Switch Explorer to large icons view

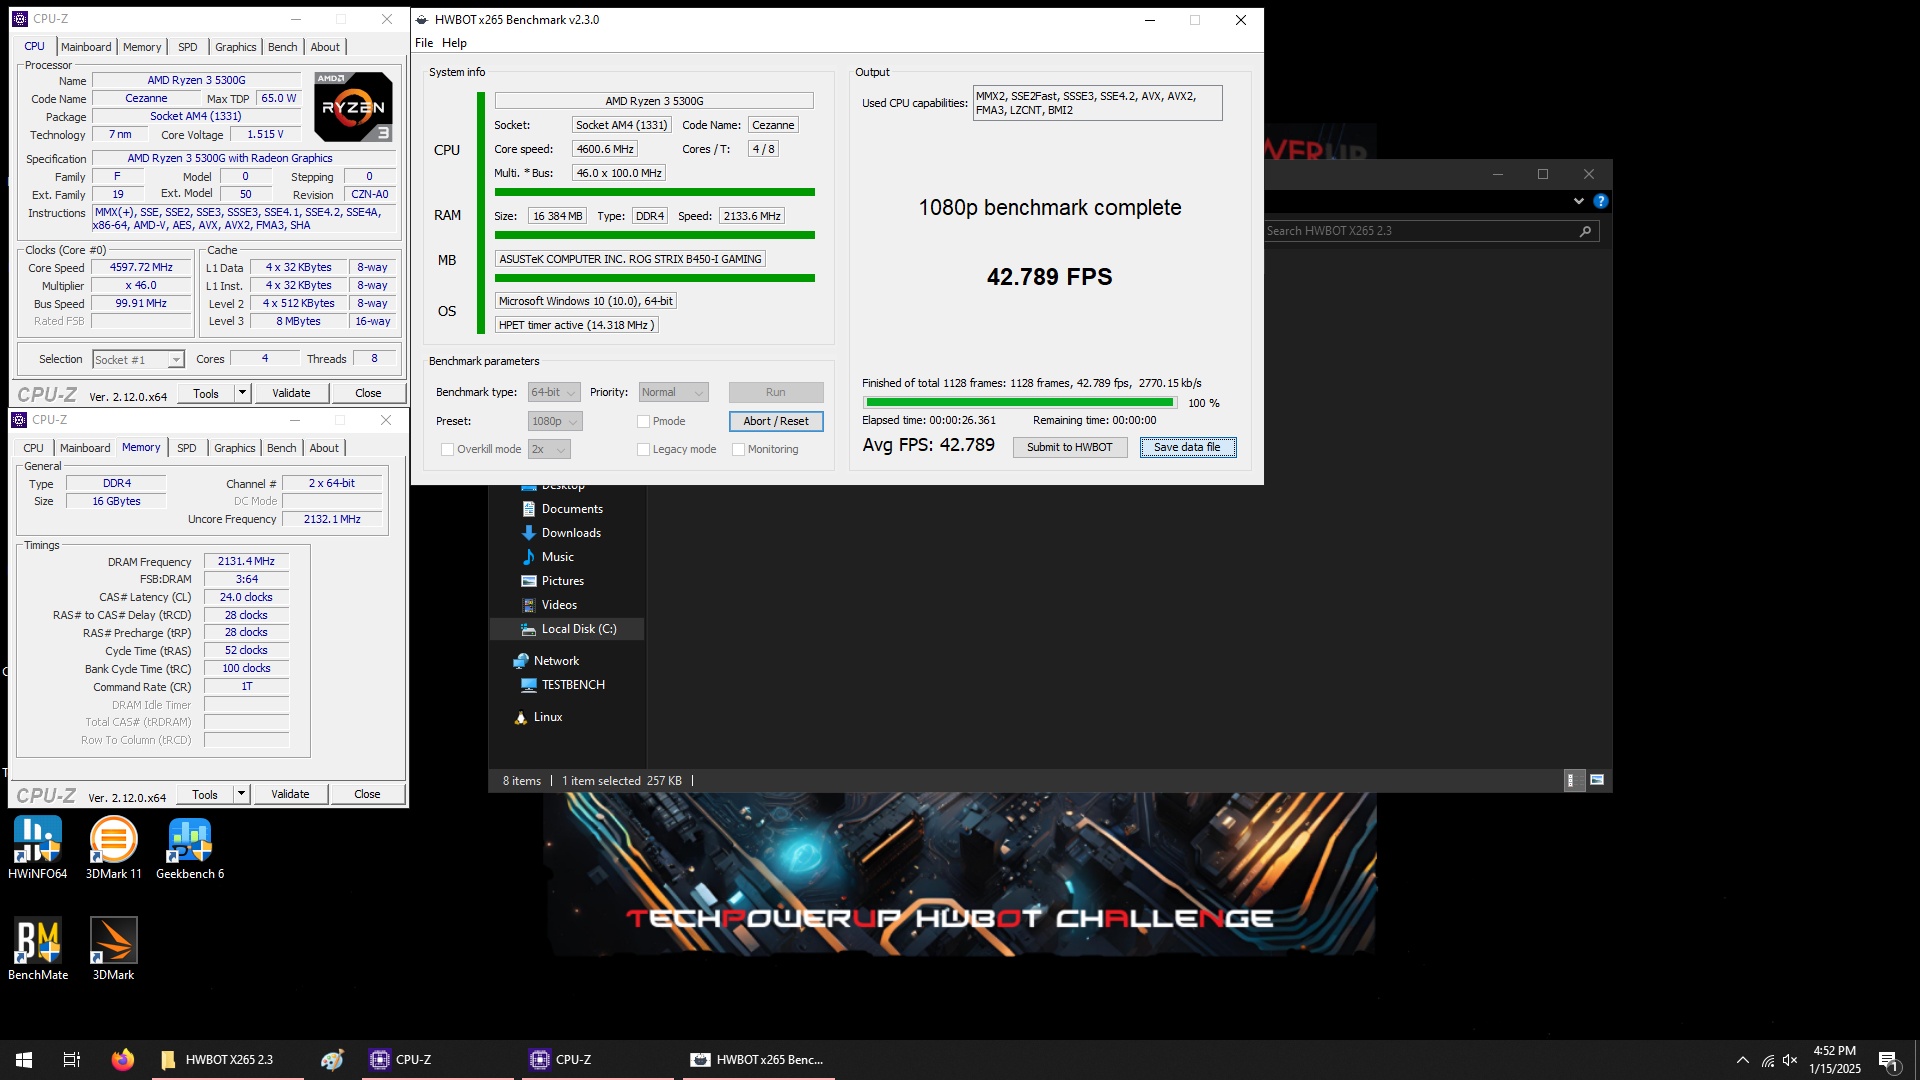(1597, 780)
